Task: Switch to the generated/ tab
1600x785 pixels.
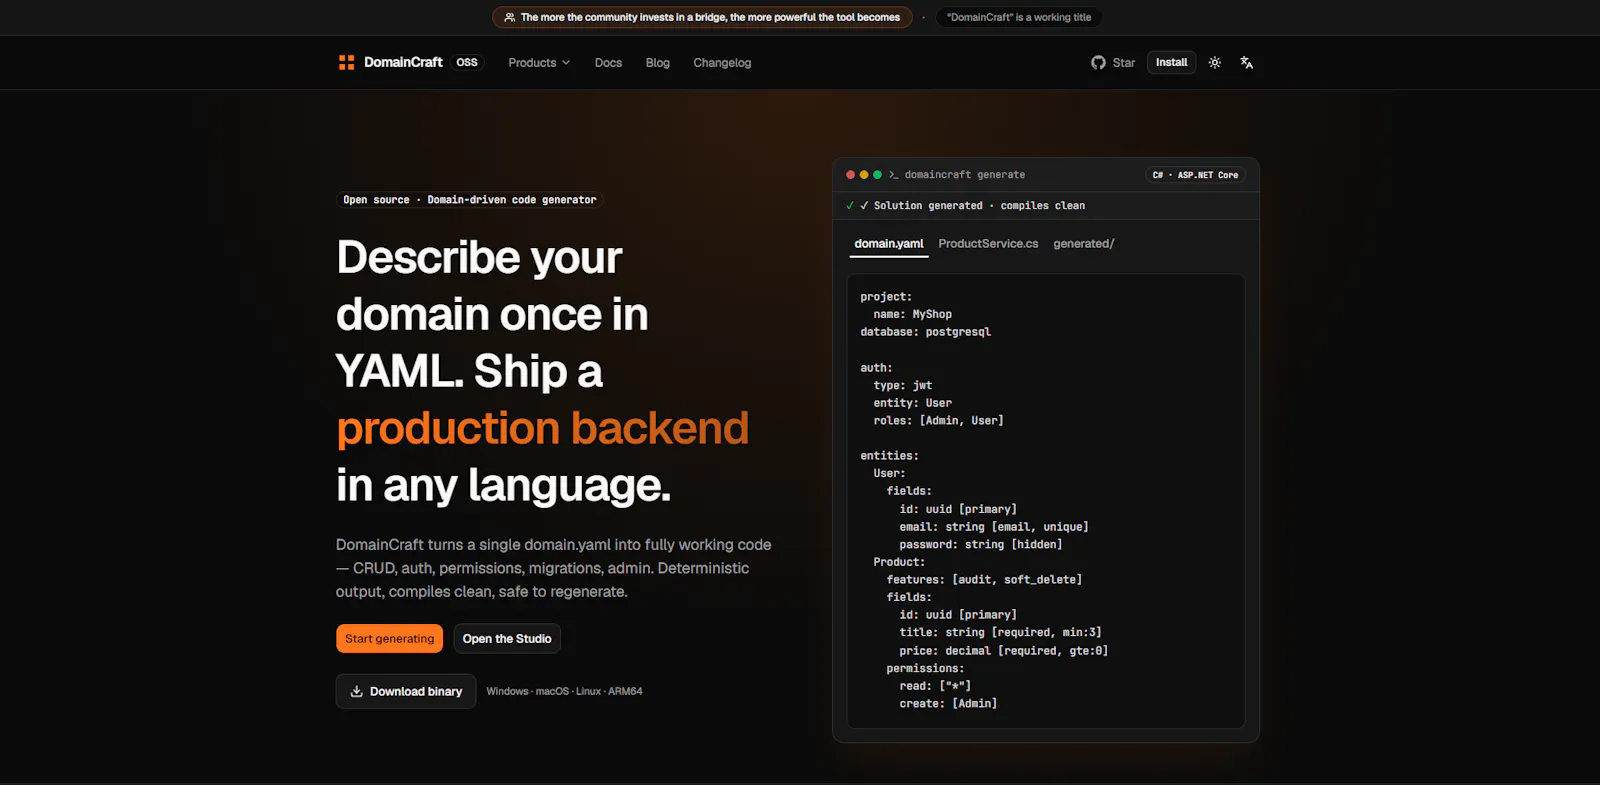Action: click(1083, 244)
